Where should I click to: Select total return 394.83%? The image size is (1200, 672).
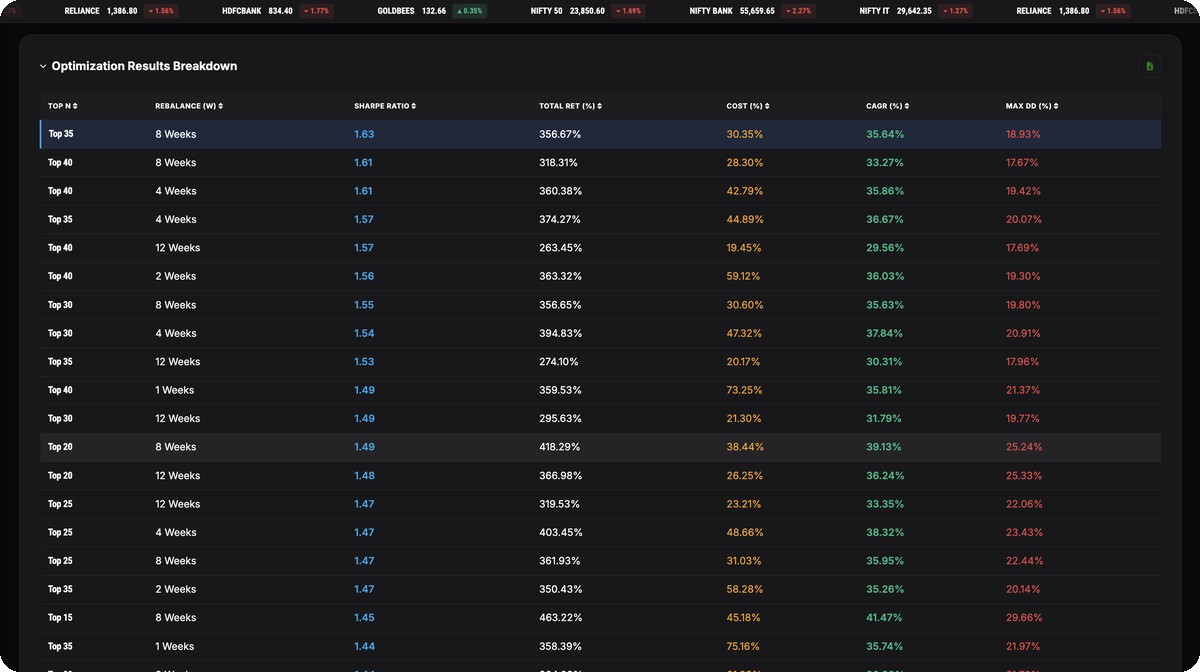560,333
